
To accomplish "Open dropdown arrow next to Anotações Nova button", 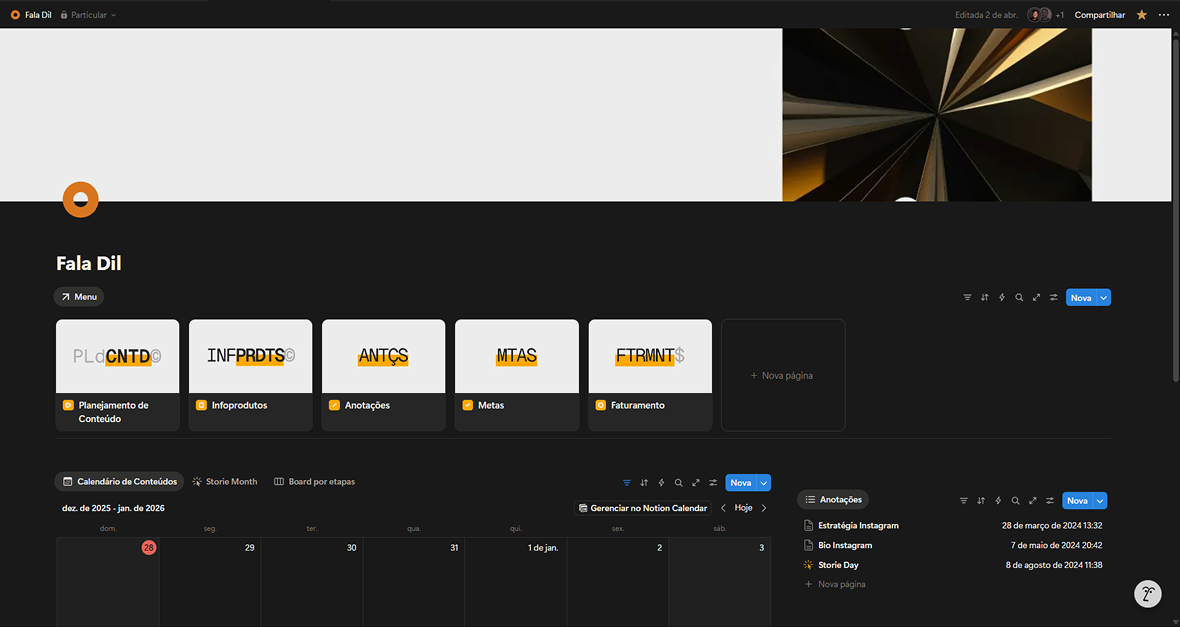I will point(1100,501).
